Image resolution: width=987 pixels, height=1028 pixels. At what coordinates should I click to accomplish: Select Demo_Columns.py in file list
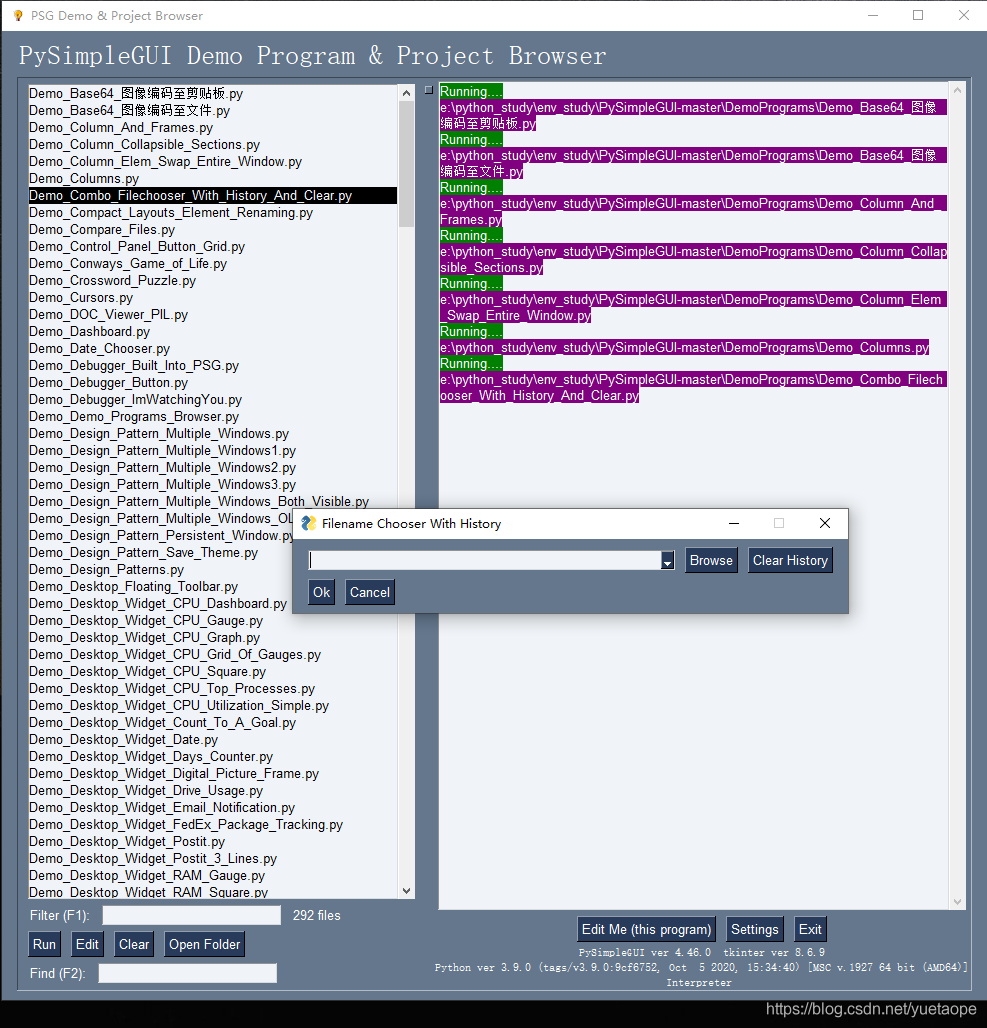coord(212,179)
